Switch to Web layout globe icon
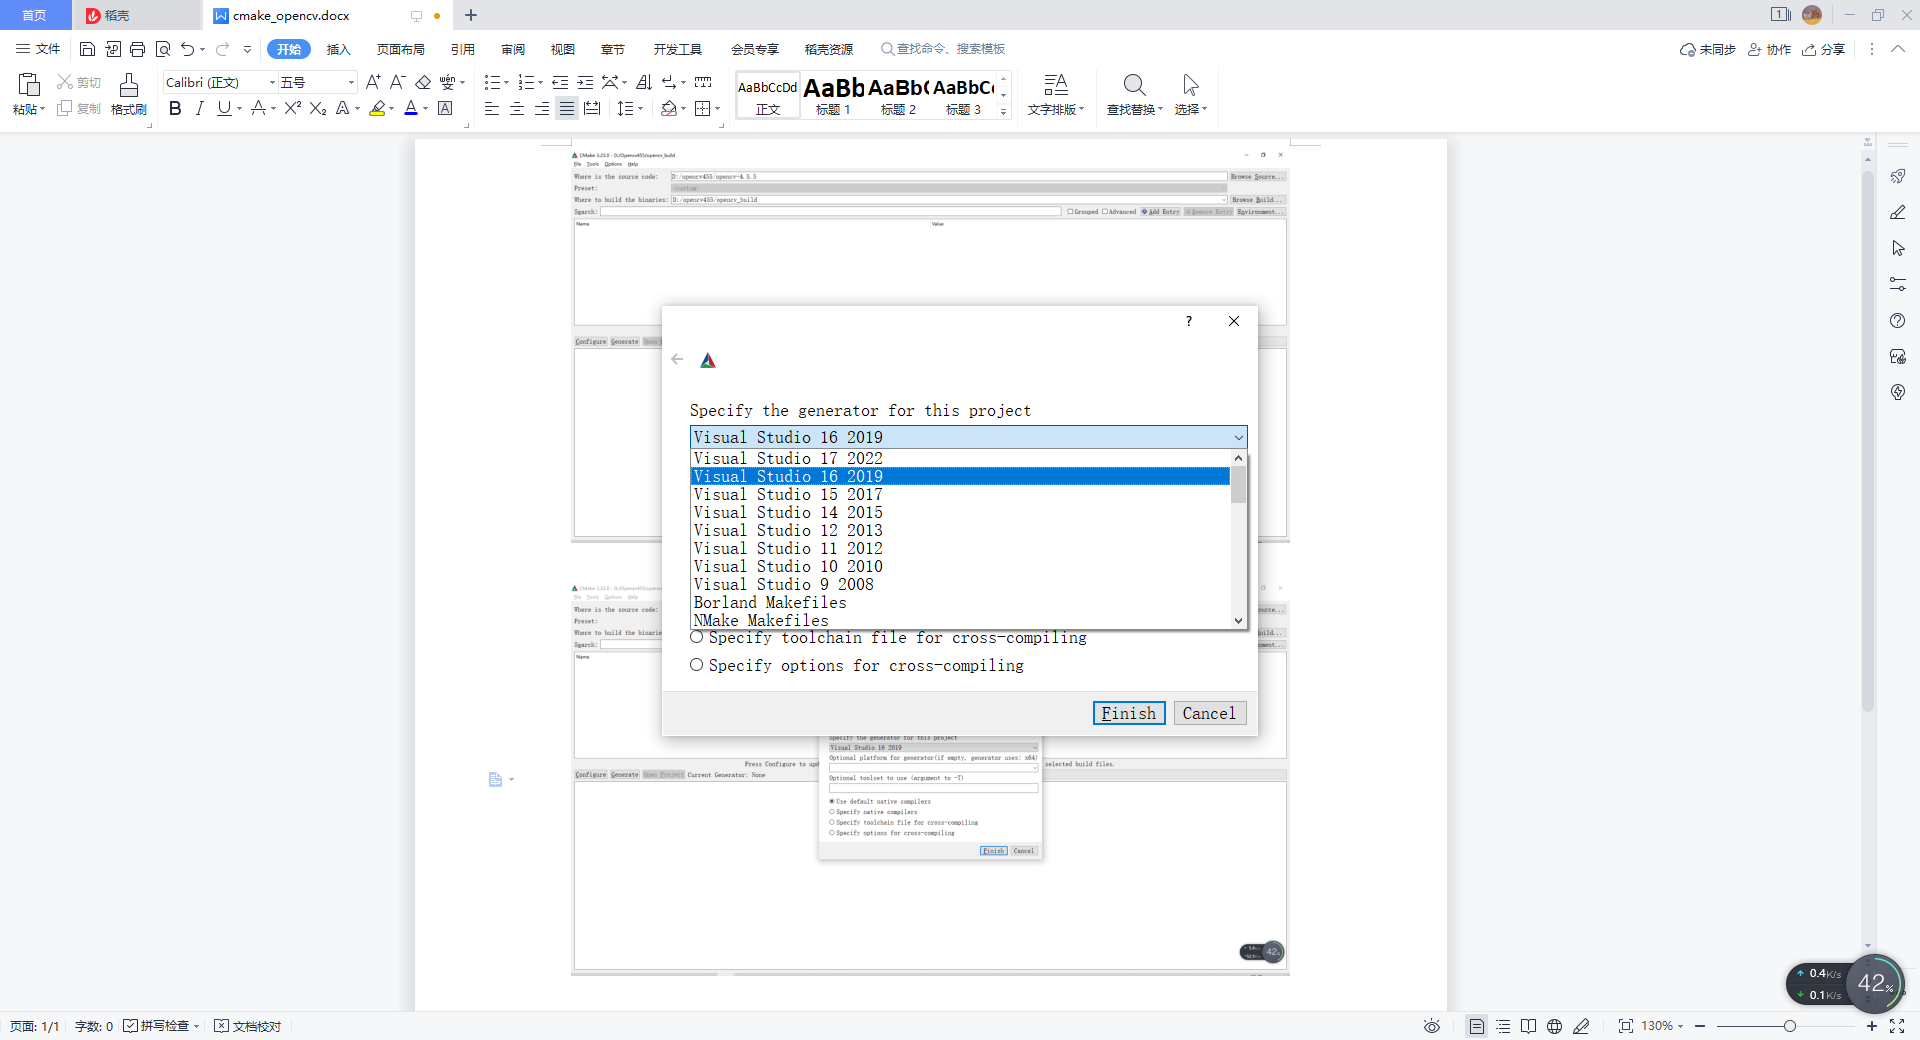 1554,1026
